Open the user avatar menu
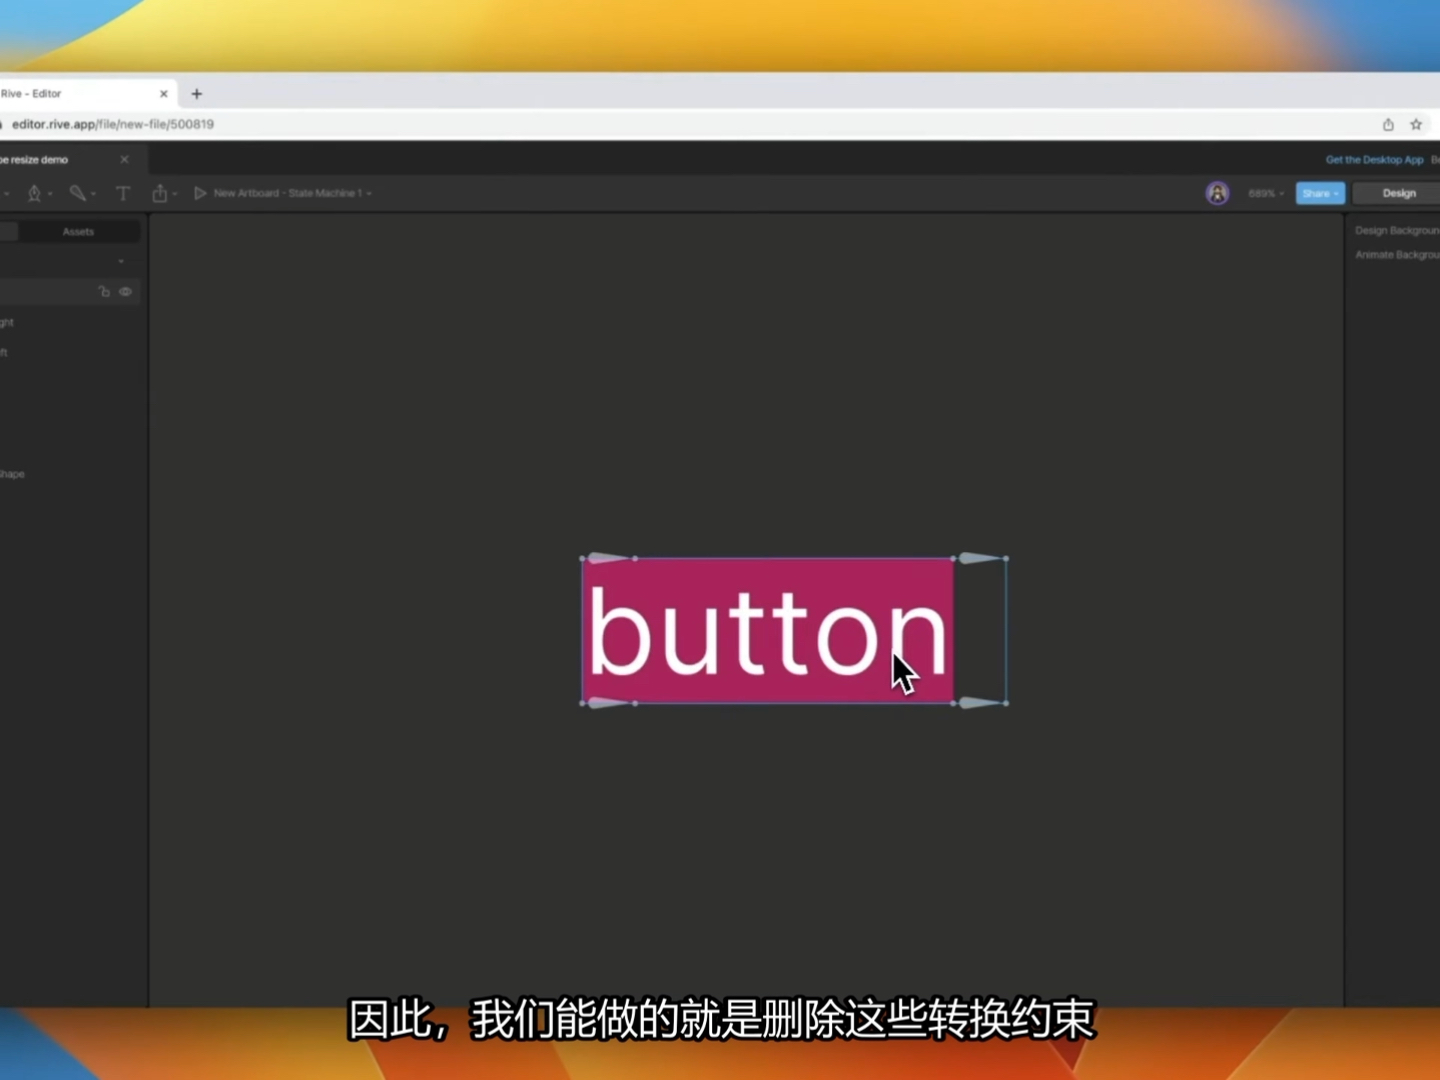Screen dimensions: 1440x1080 click(1217, 193)
